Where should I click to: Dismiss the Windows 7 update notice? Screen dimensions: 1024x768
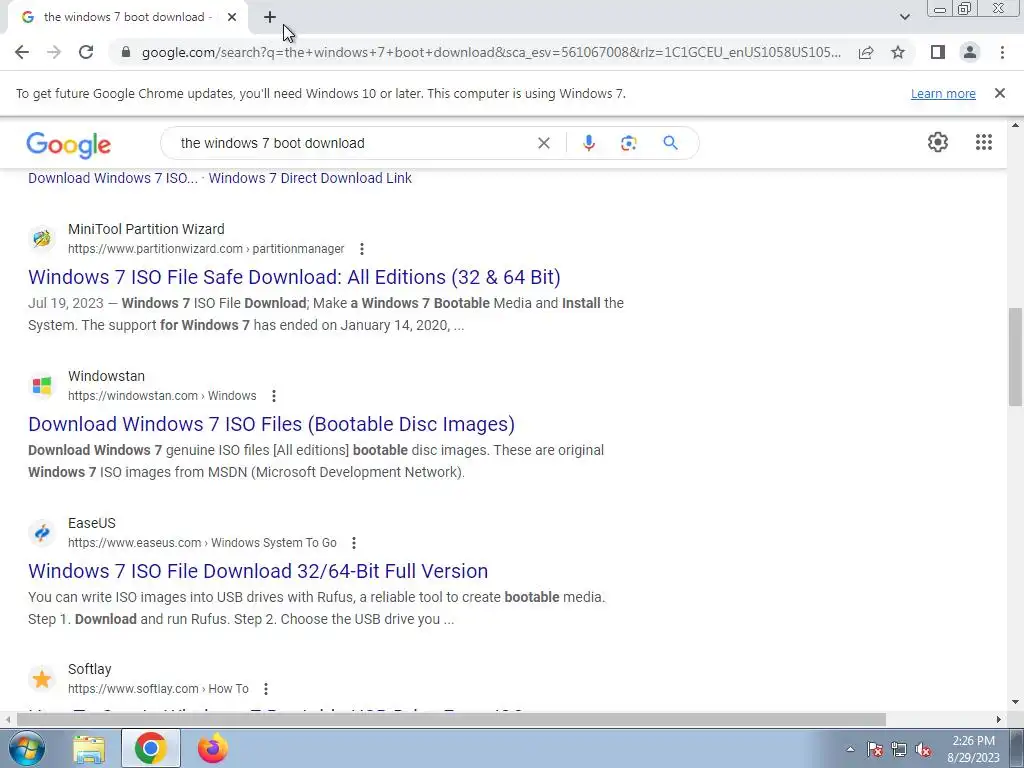1000,93
